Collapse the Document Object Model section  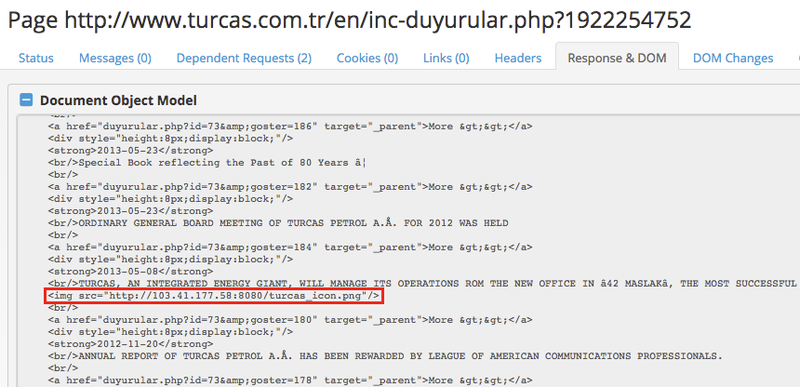pos(26,100)
